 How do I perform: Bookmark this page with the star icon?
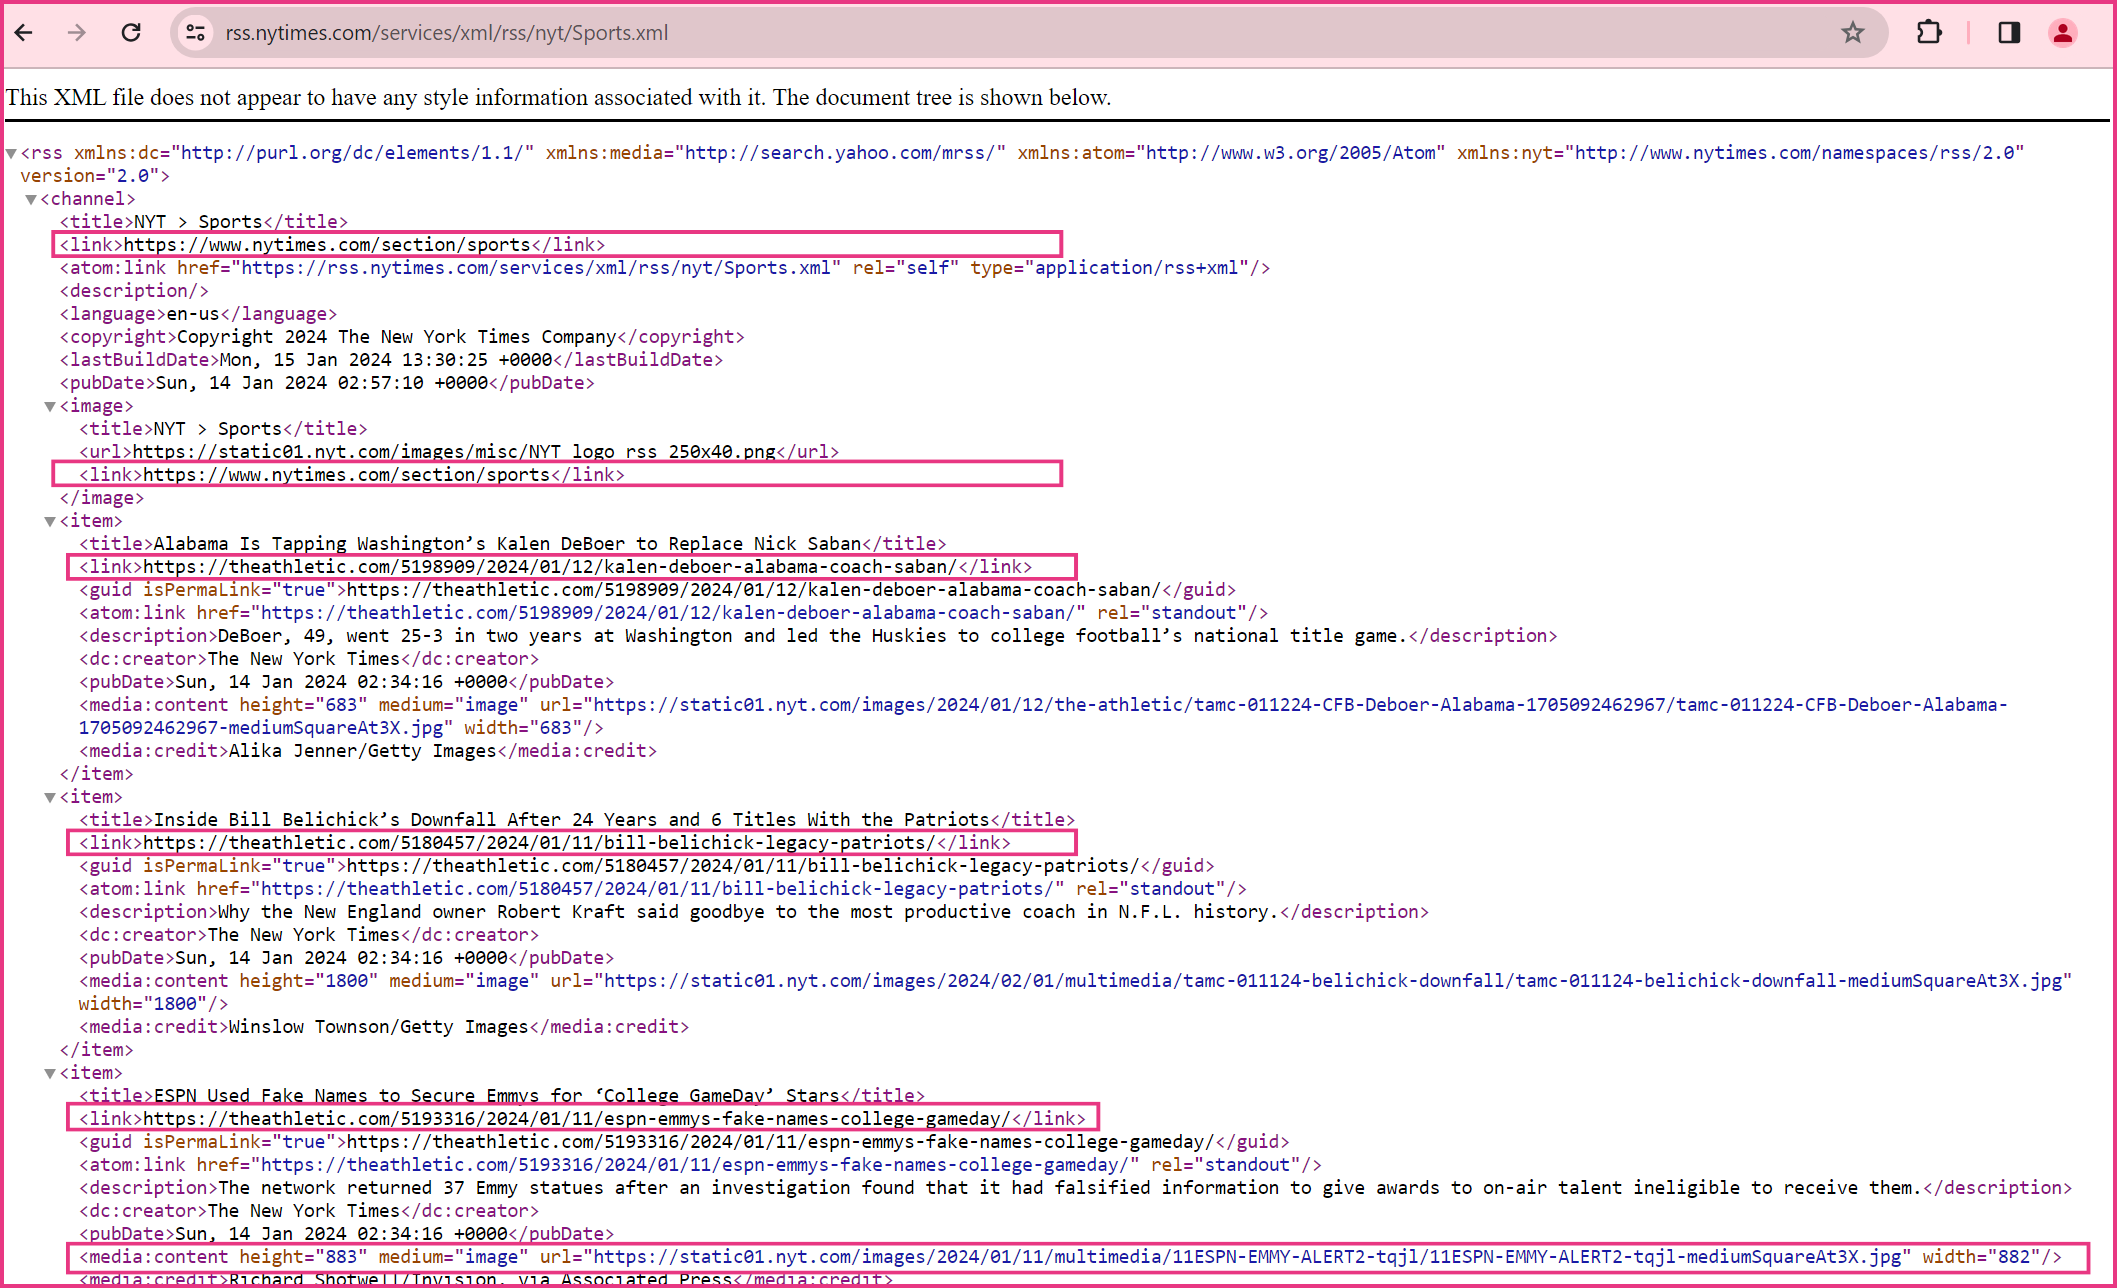click(x=1853, y=33)
